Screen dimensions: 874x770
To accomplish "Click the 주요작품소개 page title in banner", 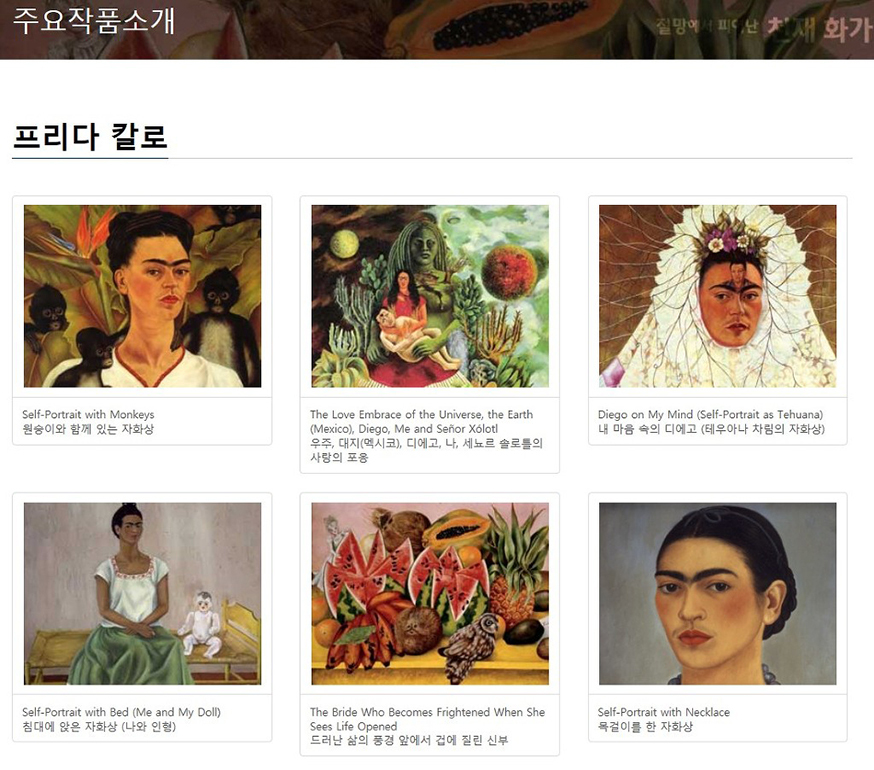I will pyautogui.click(x=94, y=21).
